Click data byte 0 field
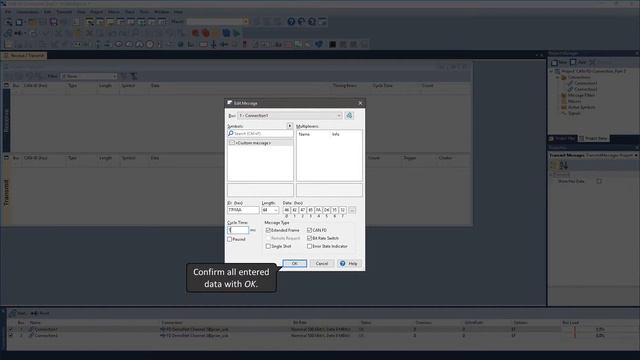 tap(287, 210)
